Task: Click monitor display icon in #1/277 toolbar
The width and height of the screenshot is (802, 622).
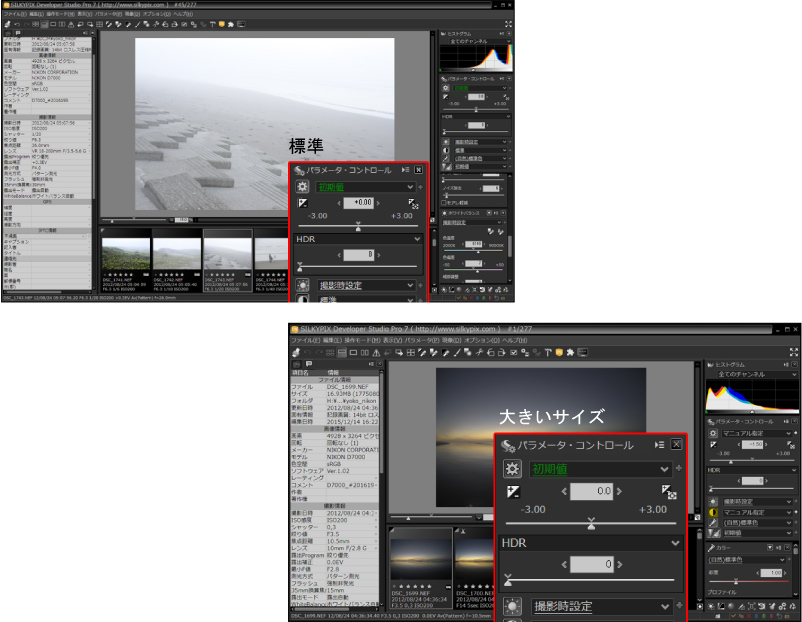Action: point(583,352)
